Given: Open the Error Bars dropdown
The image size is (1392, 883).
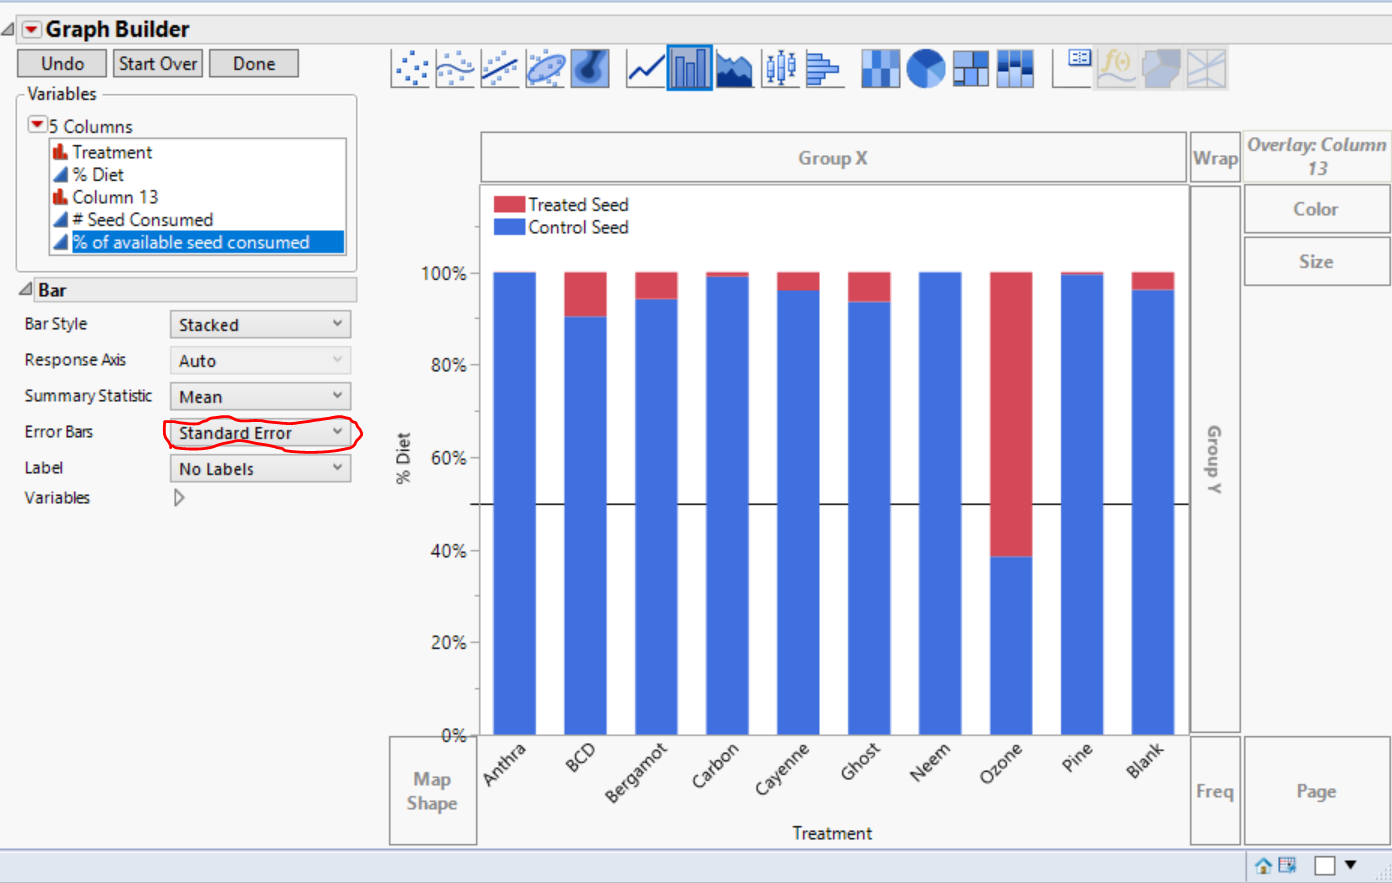Looking at the screenshot, I should [260, 433].
